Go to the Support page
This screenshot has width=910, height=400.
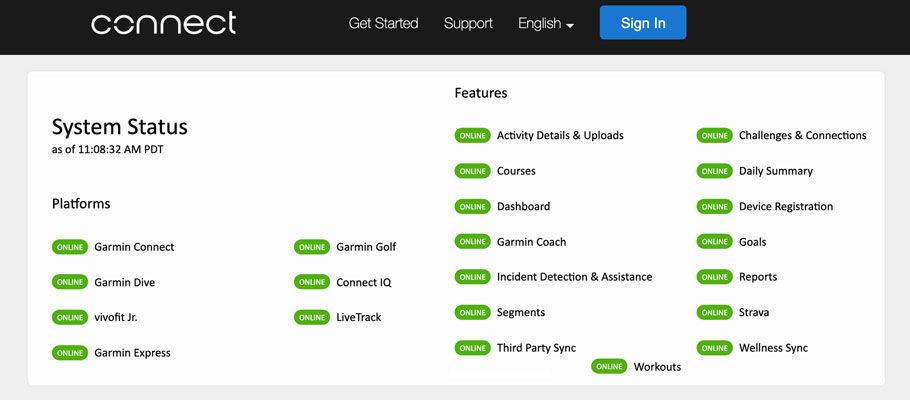468,23
